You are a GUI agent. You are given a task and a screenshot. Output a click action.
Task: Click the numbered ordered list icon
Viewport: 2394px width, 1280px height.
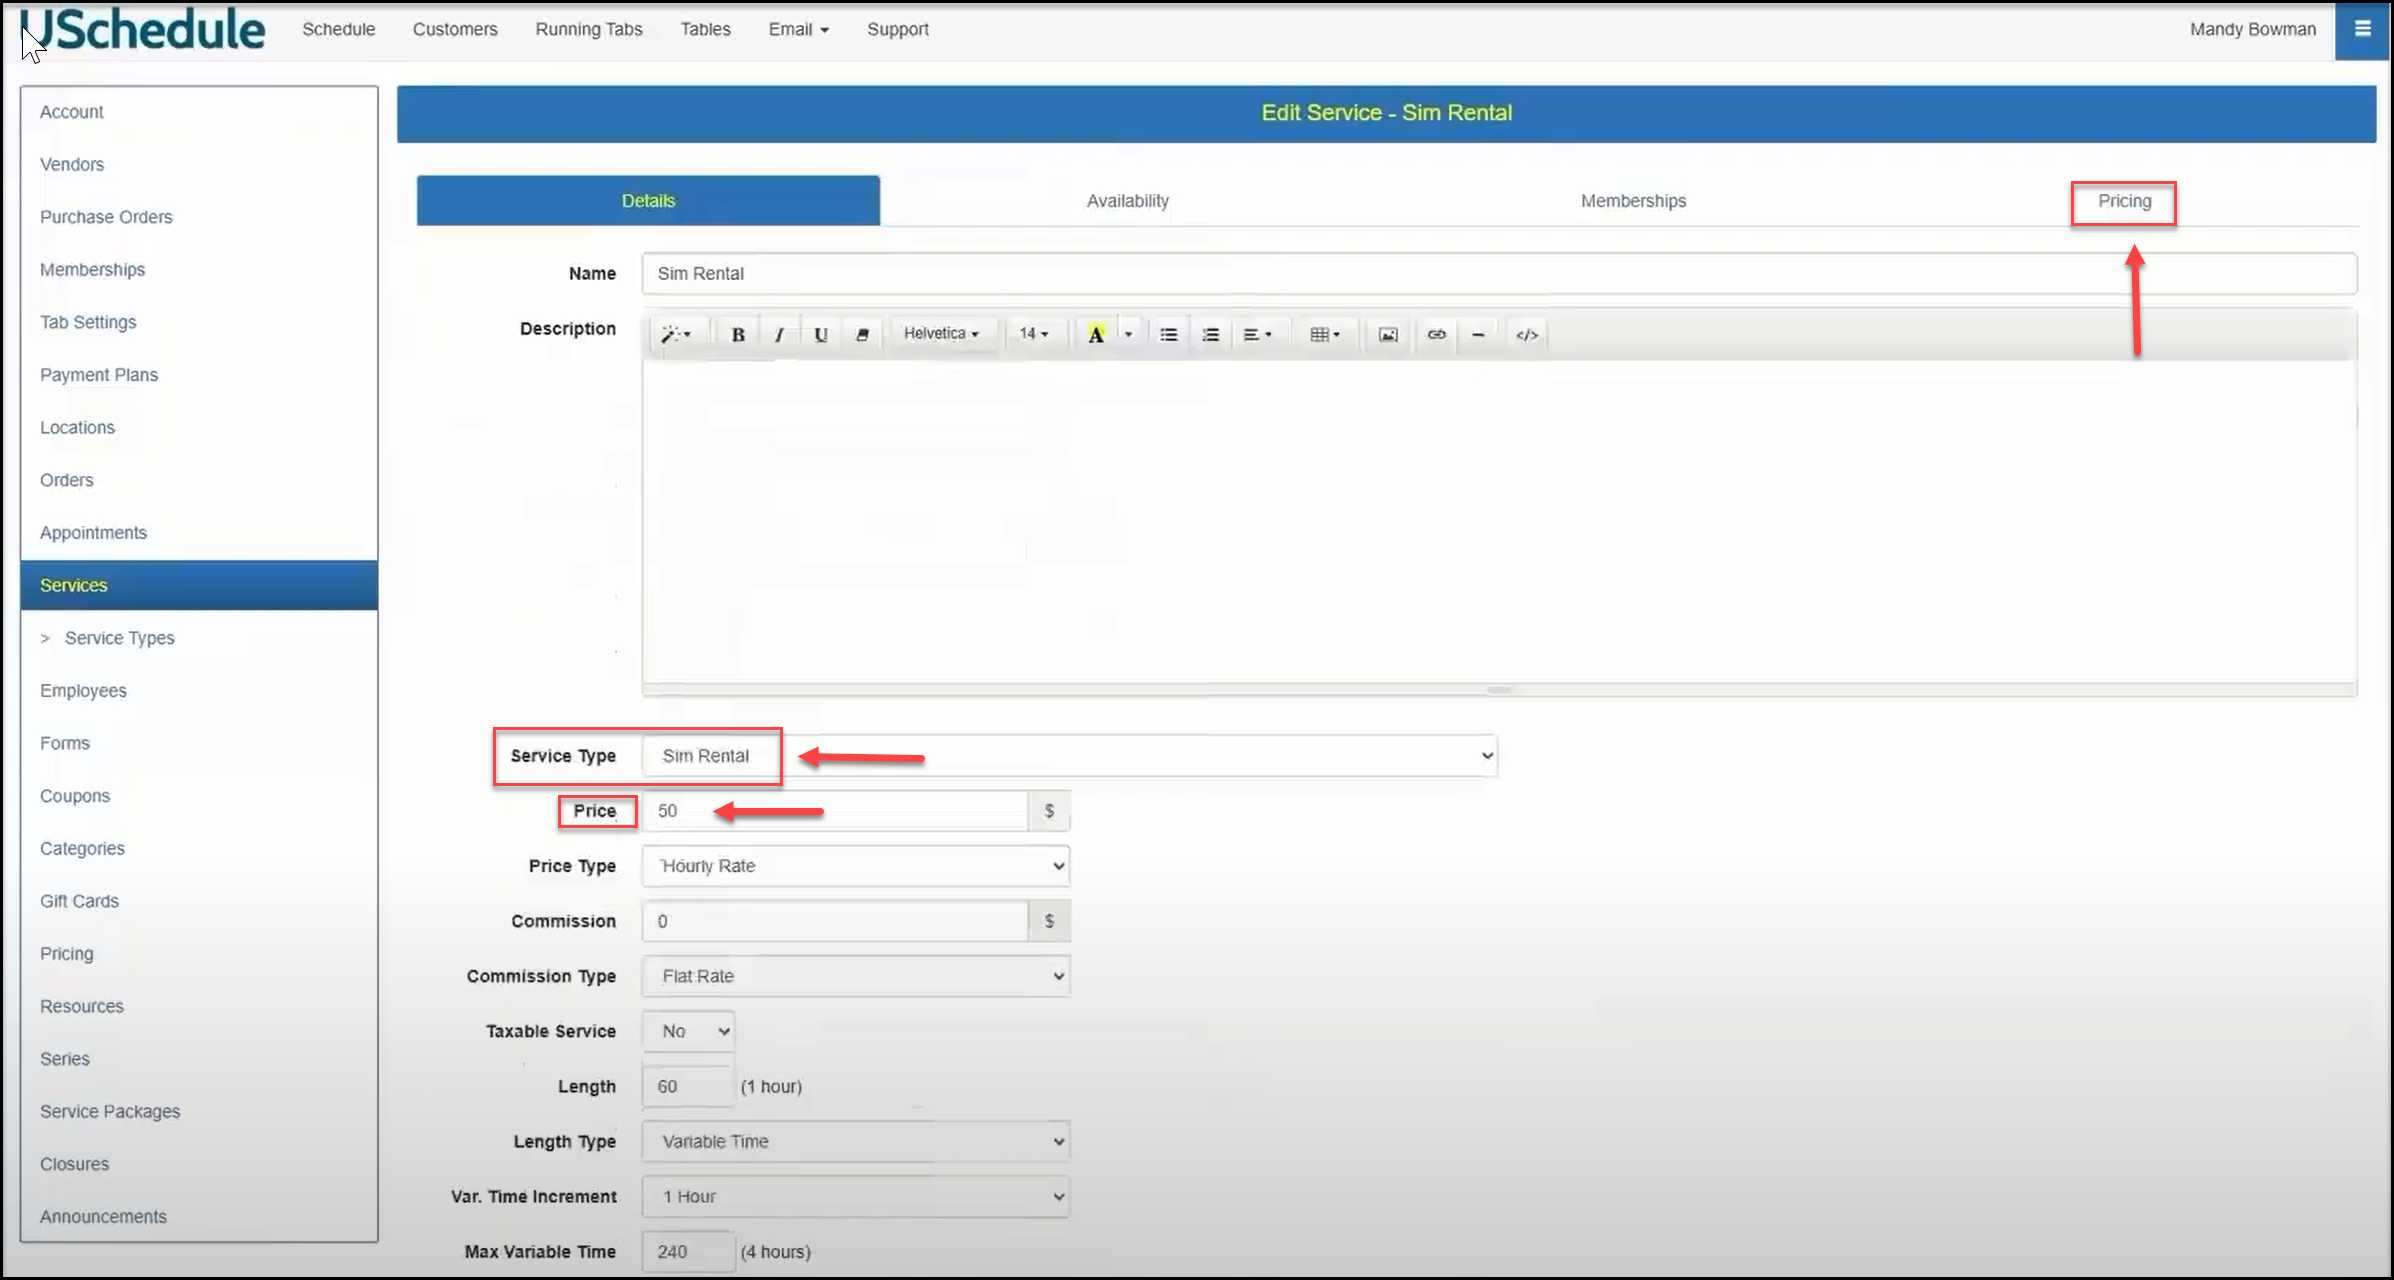[1210, 335]
